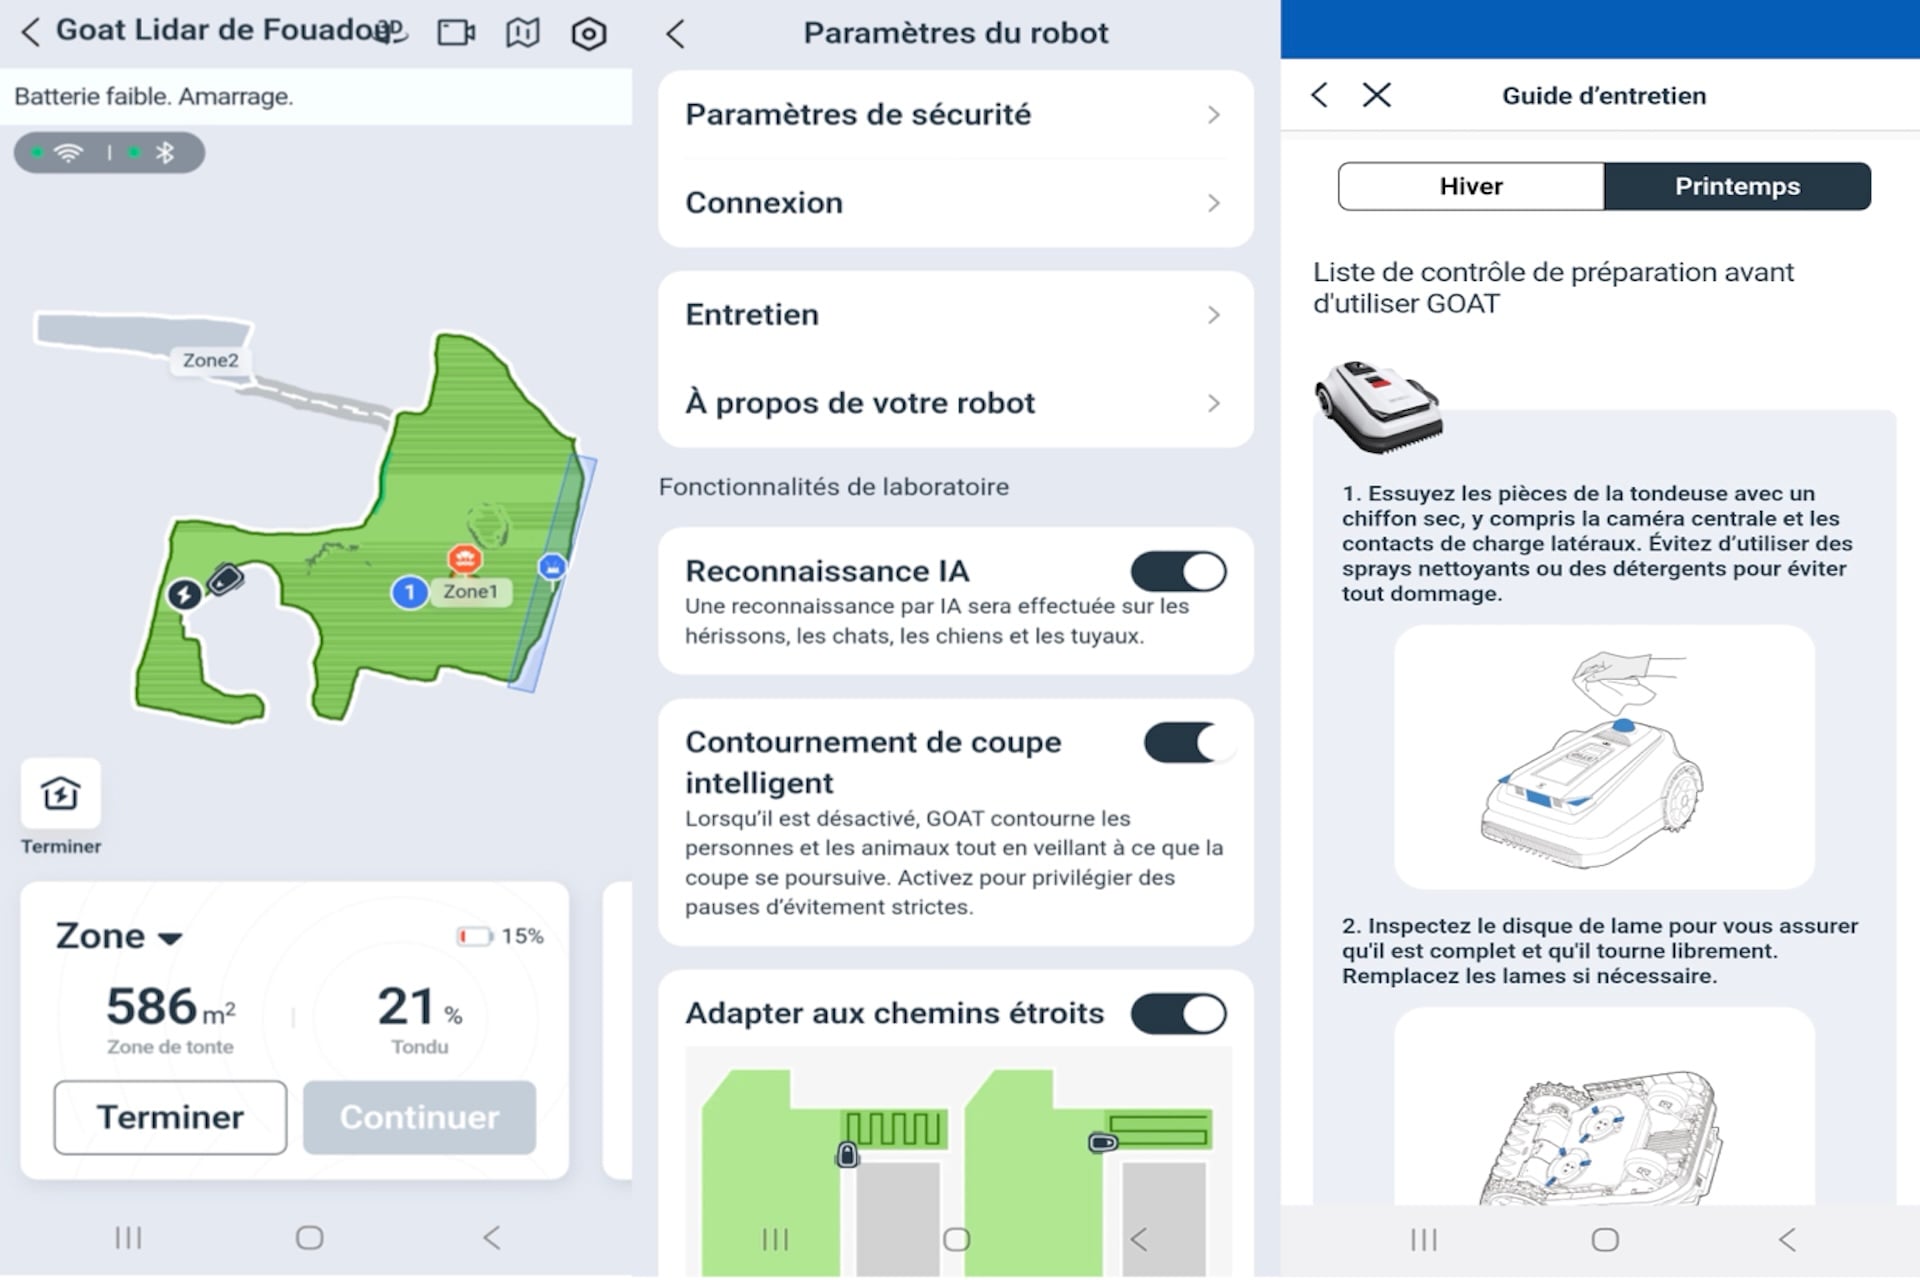1920x1280 pixels.
Task: Tap the robot mower marker on the map
Action: click(x=226, y=579)
